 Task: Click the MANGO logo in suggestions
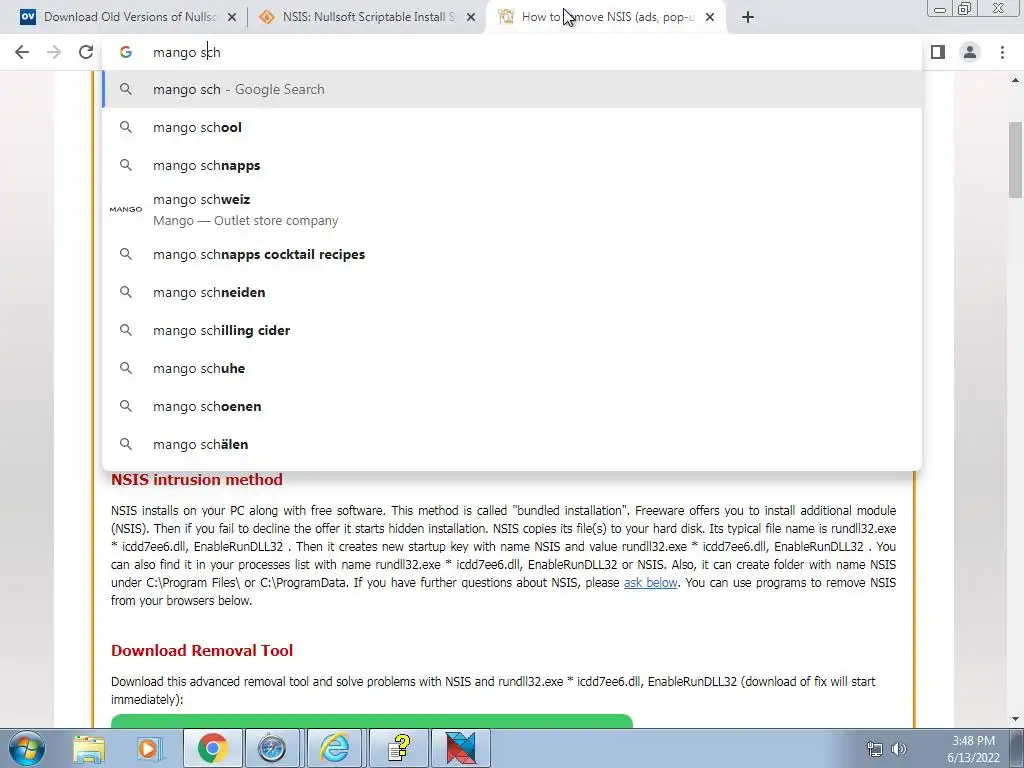click(x=125, y=209)
